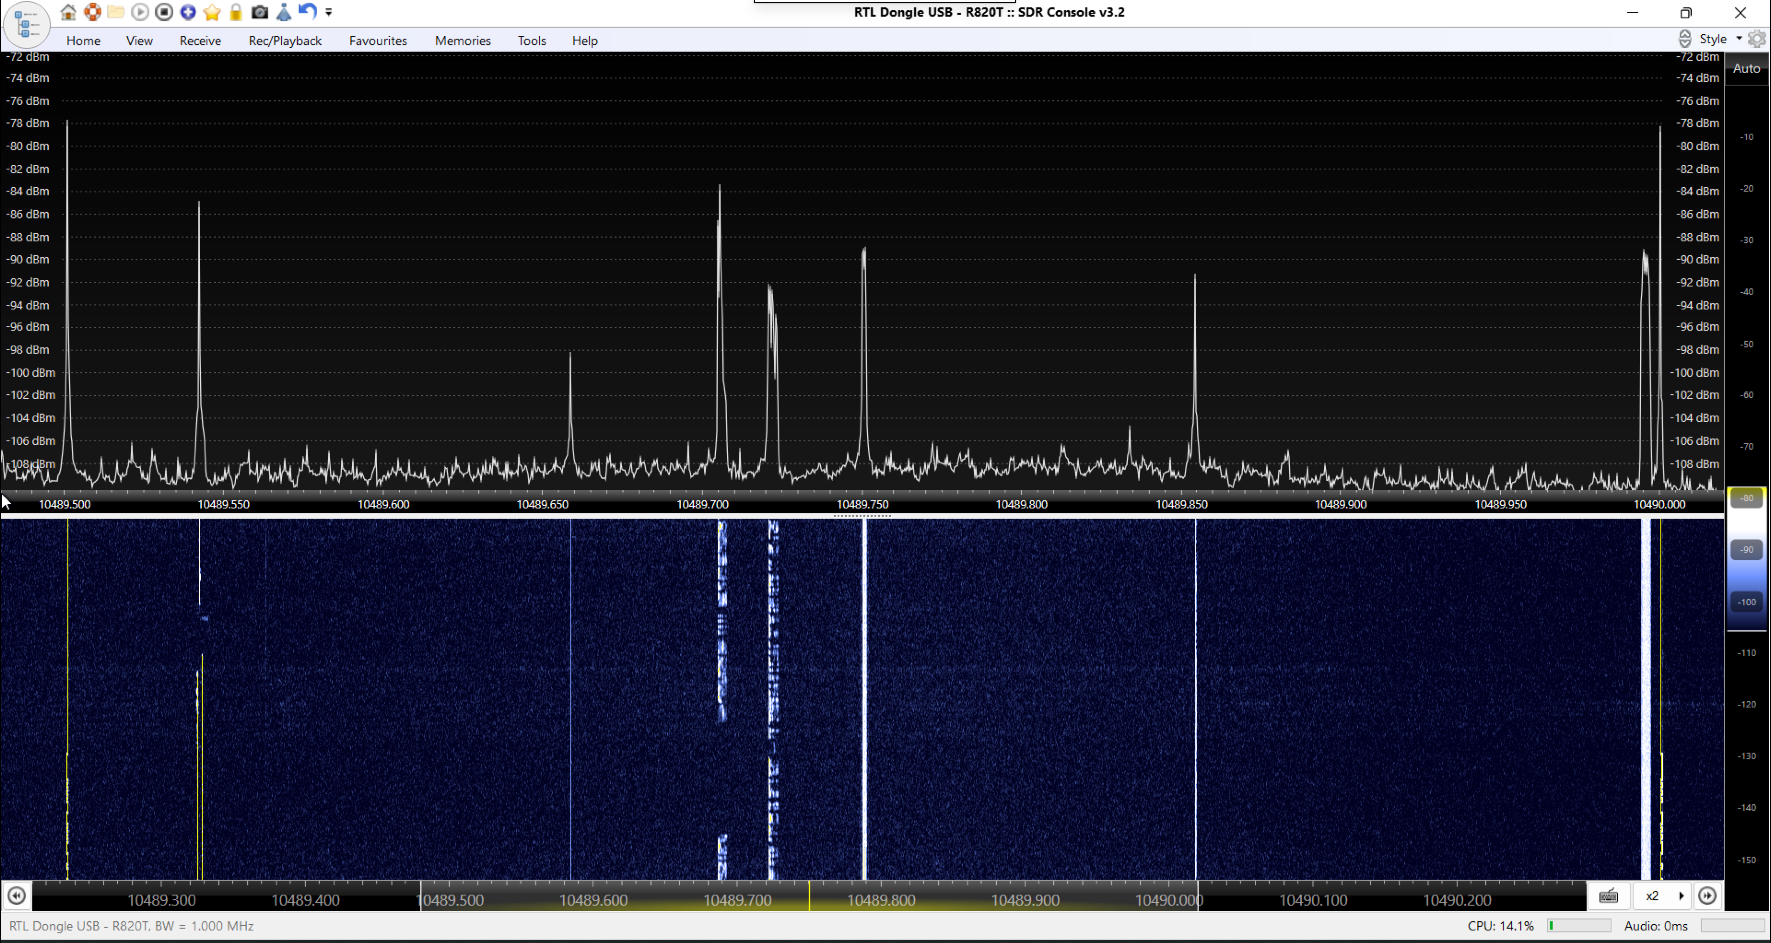1771x943 pixels.
Task: Click the -80 waterfall level slider handle
Action: (1746, 498)
